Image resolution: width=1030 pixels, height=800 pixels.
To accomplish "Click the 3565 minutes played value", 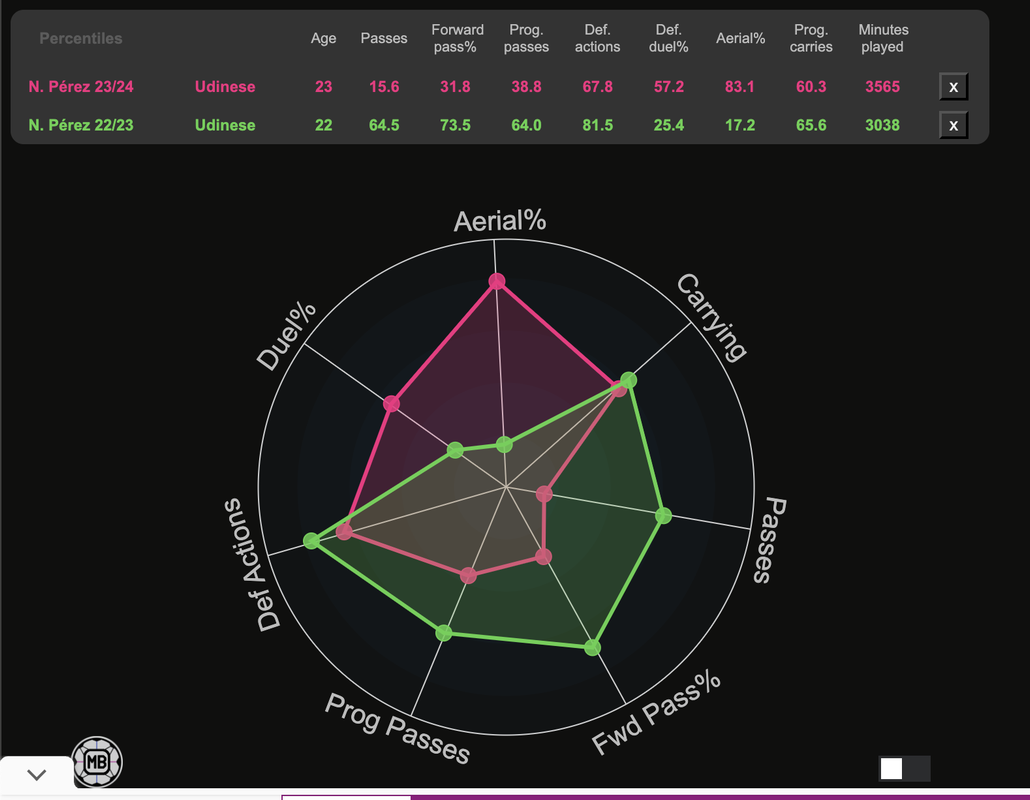I will 882,87.
